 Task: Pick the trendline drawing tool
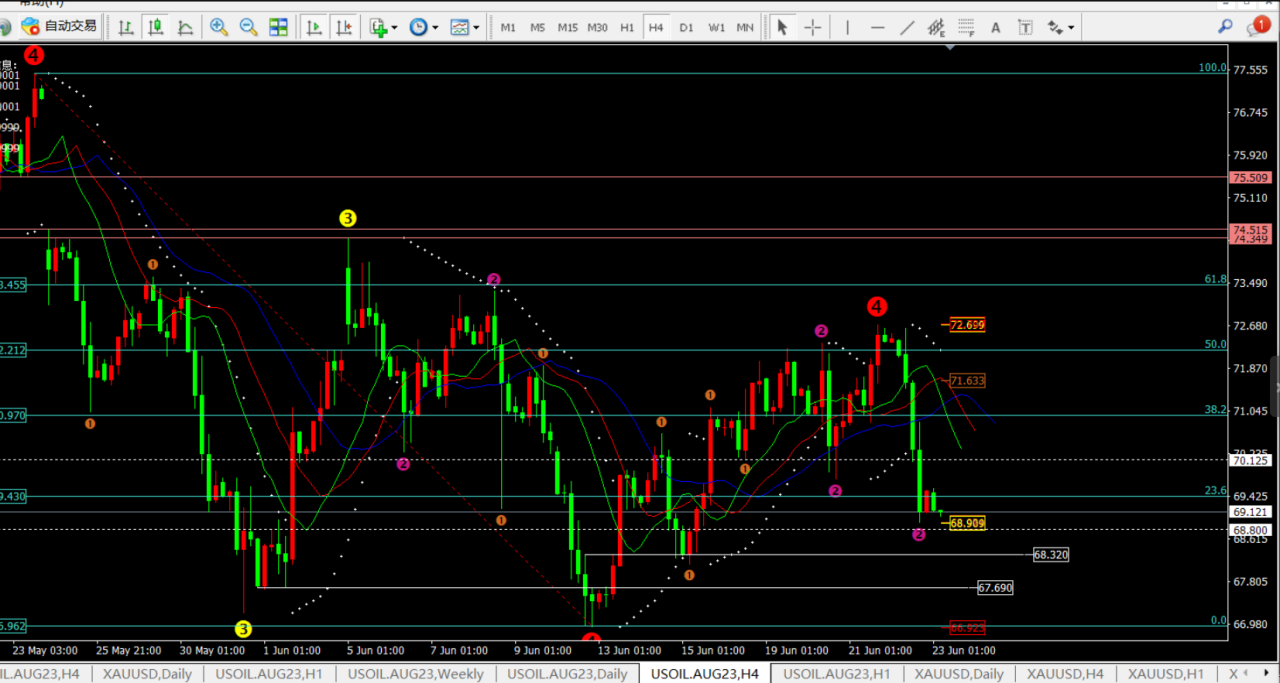(907, 27)
